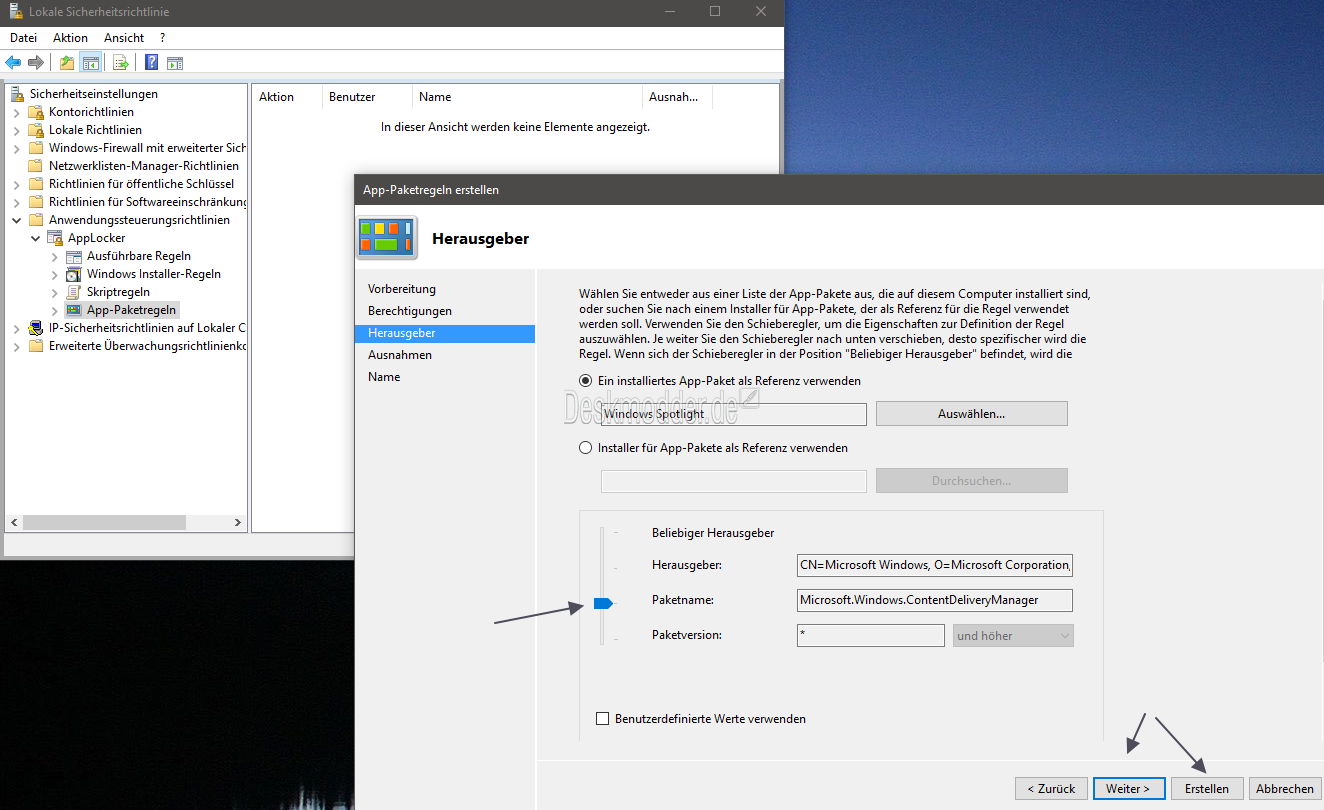Click the tree pane horizontal scrollbar
This screenshot has height=810, width=1324.
125,522
